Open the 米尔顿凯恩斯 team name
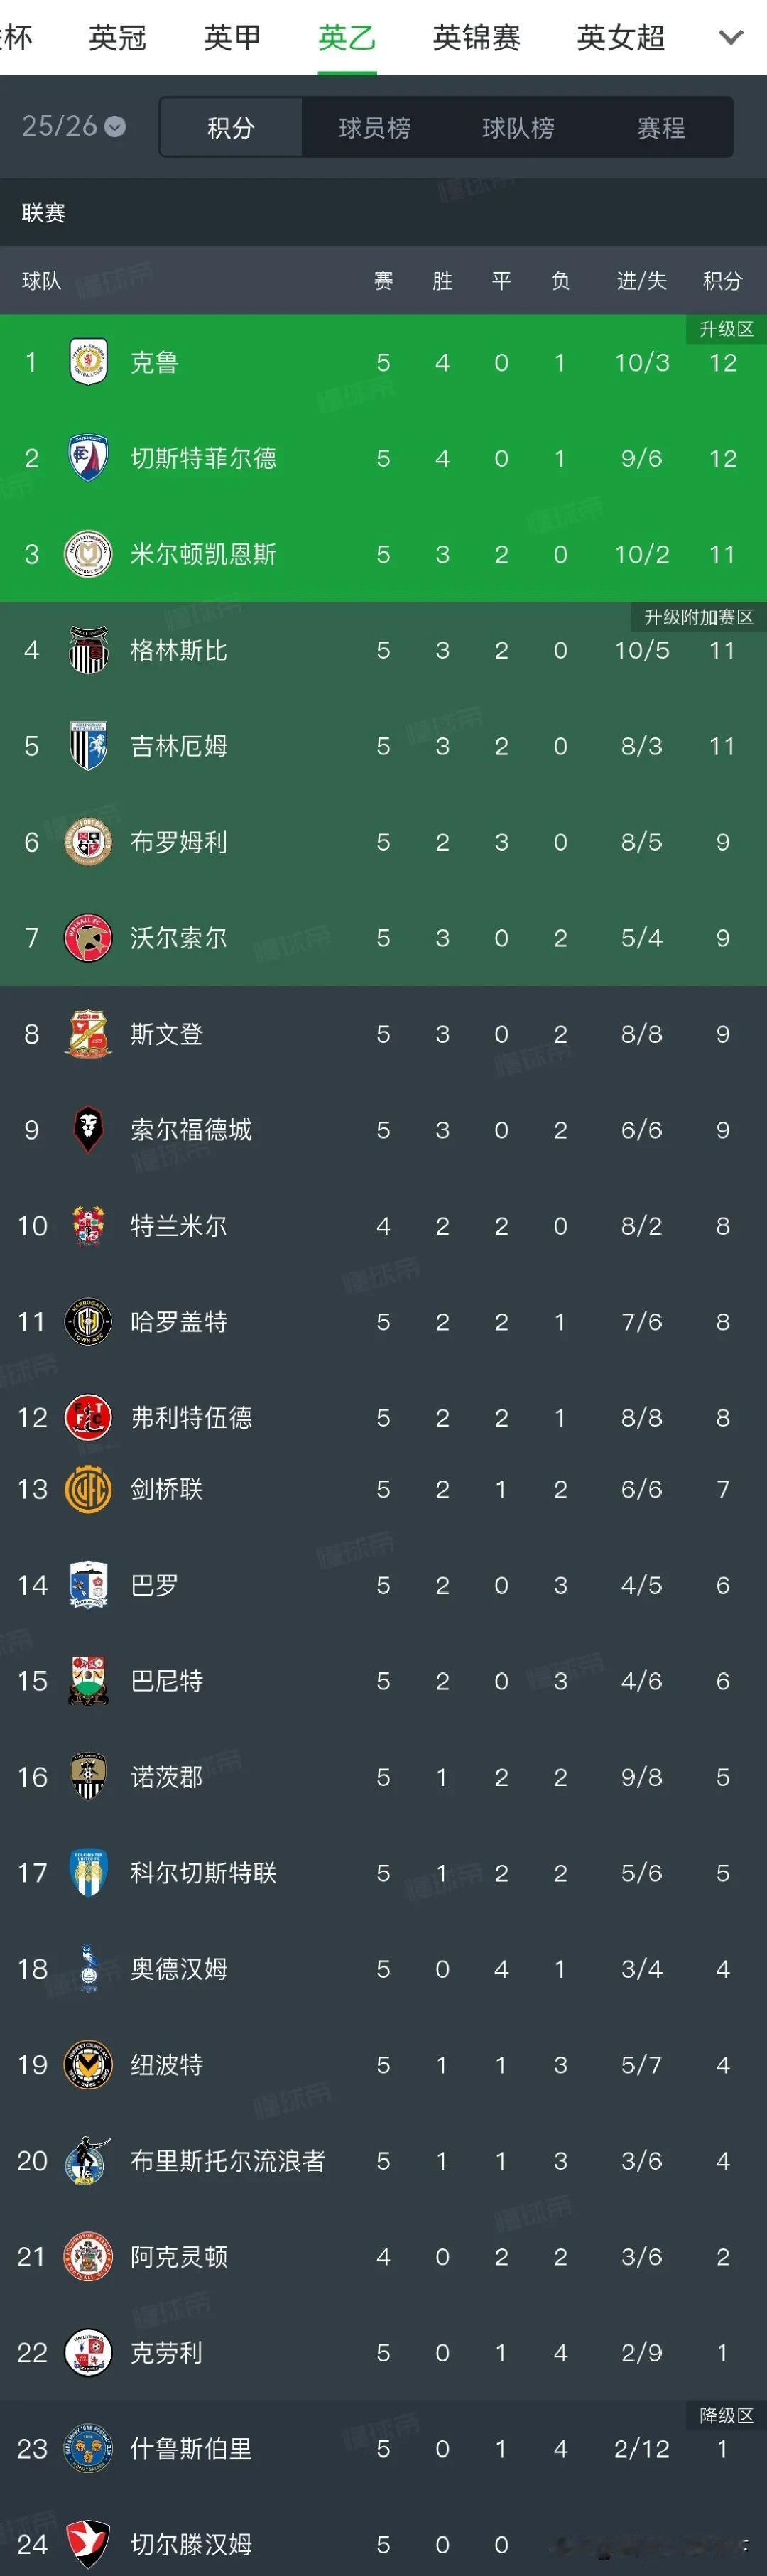The height and width of the screenshot is (2576, 767). coord(203,554)
